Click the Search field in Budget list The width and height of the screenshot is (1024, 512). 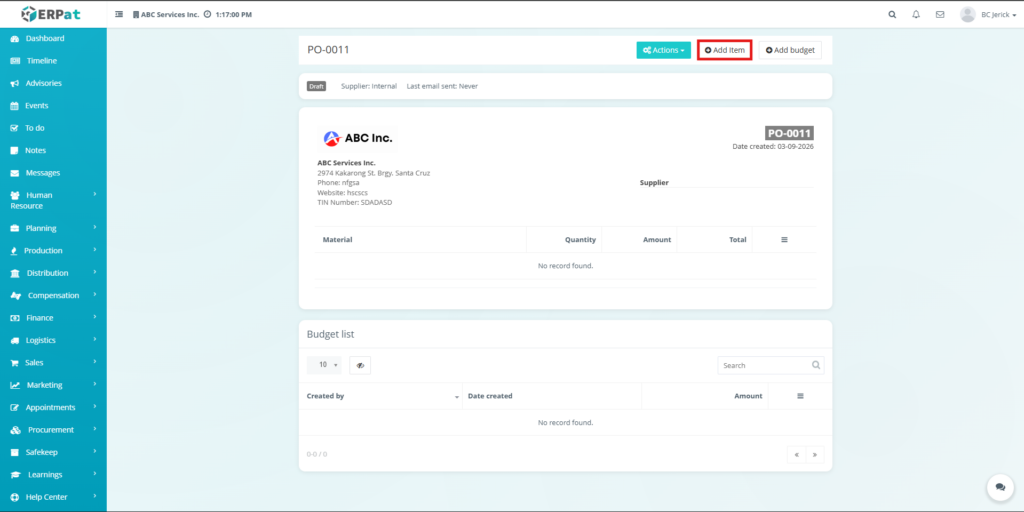point(764,365)
